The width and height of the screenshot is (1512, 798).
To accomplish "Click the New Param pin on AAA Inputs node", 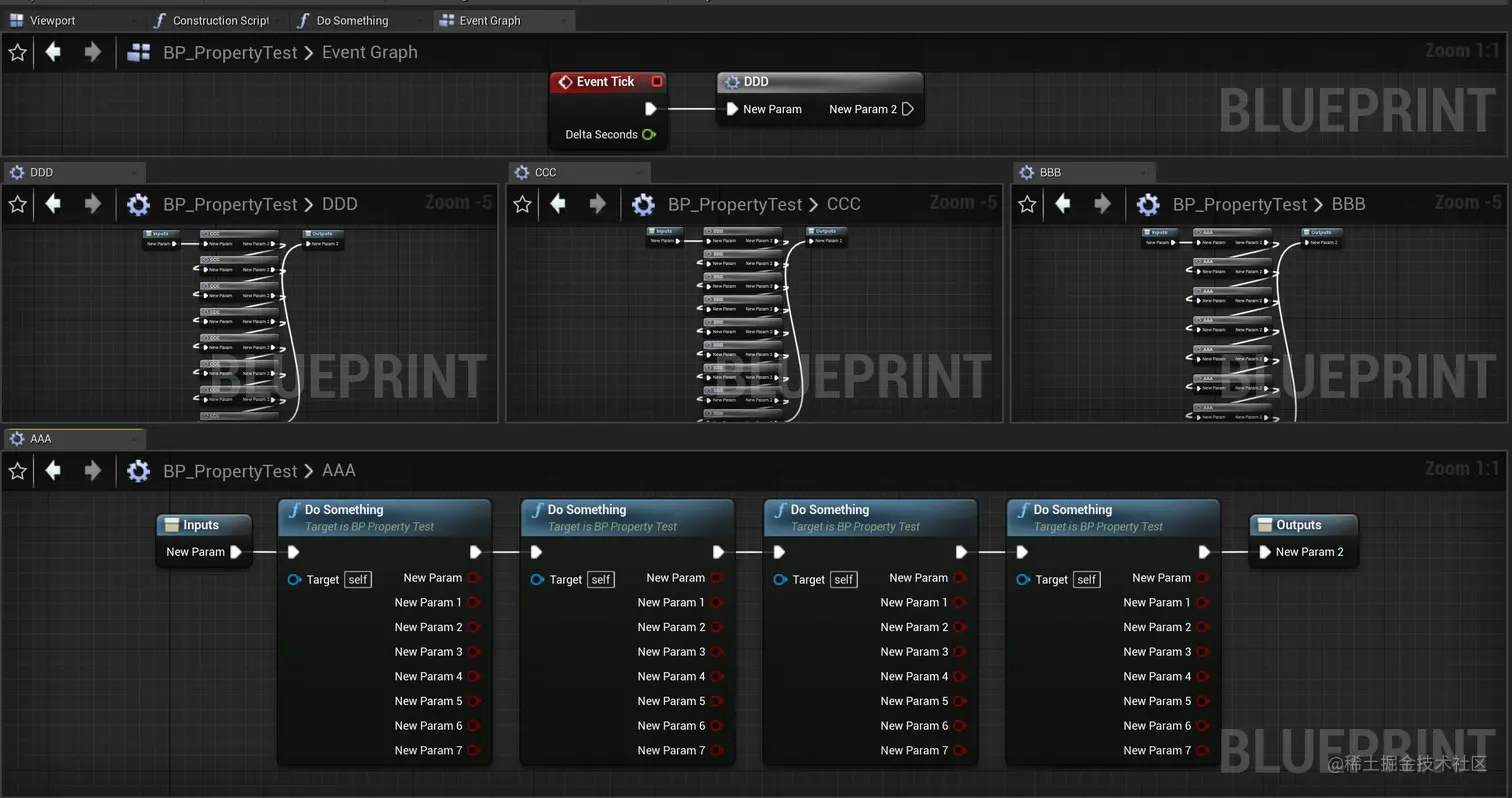I will pyautogui.click(x=236, y=552).
